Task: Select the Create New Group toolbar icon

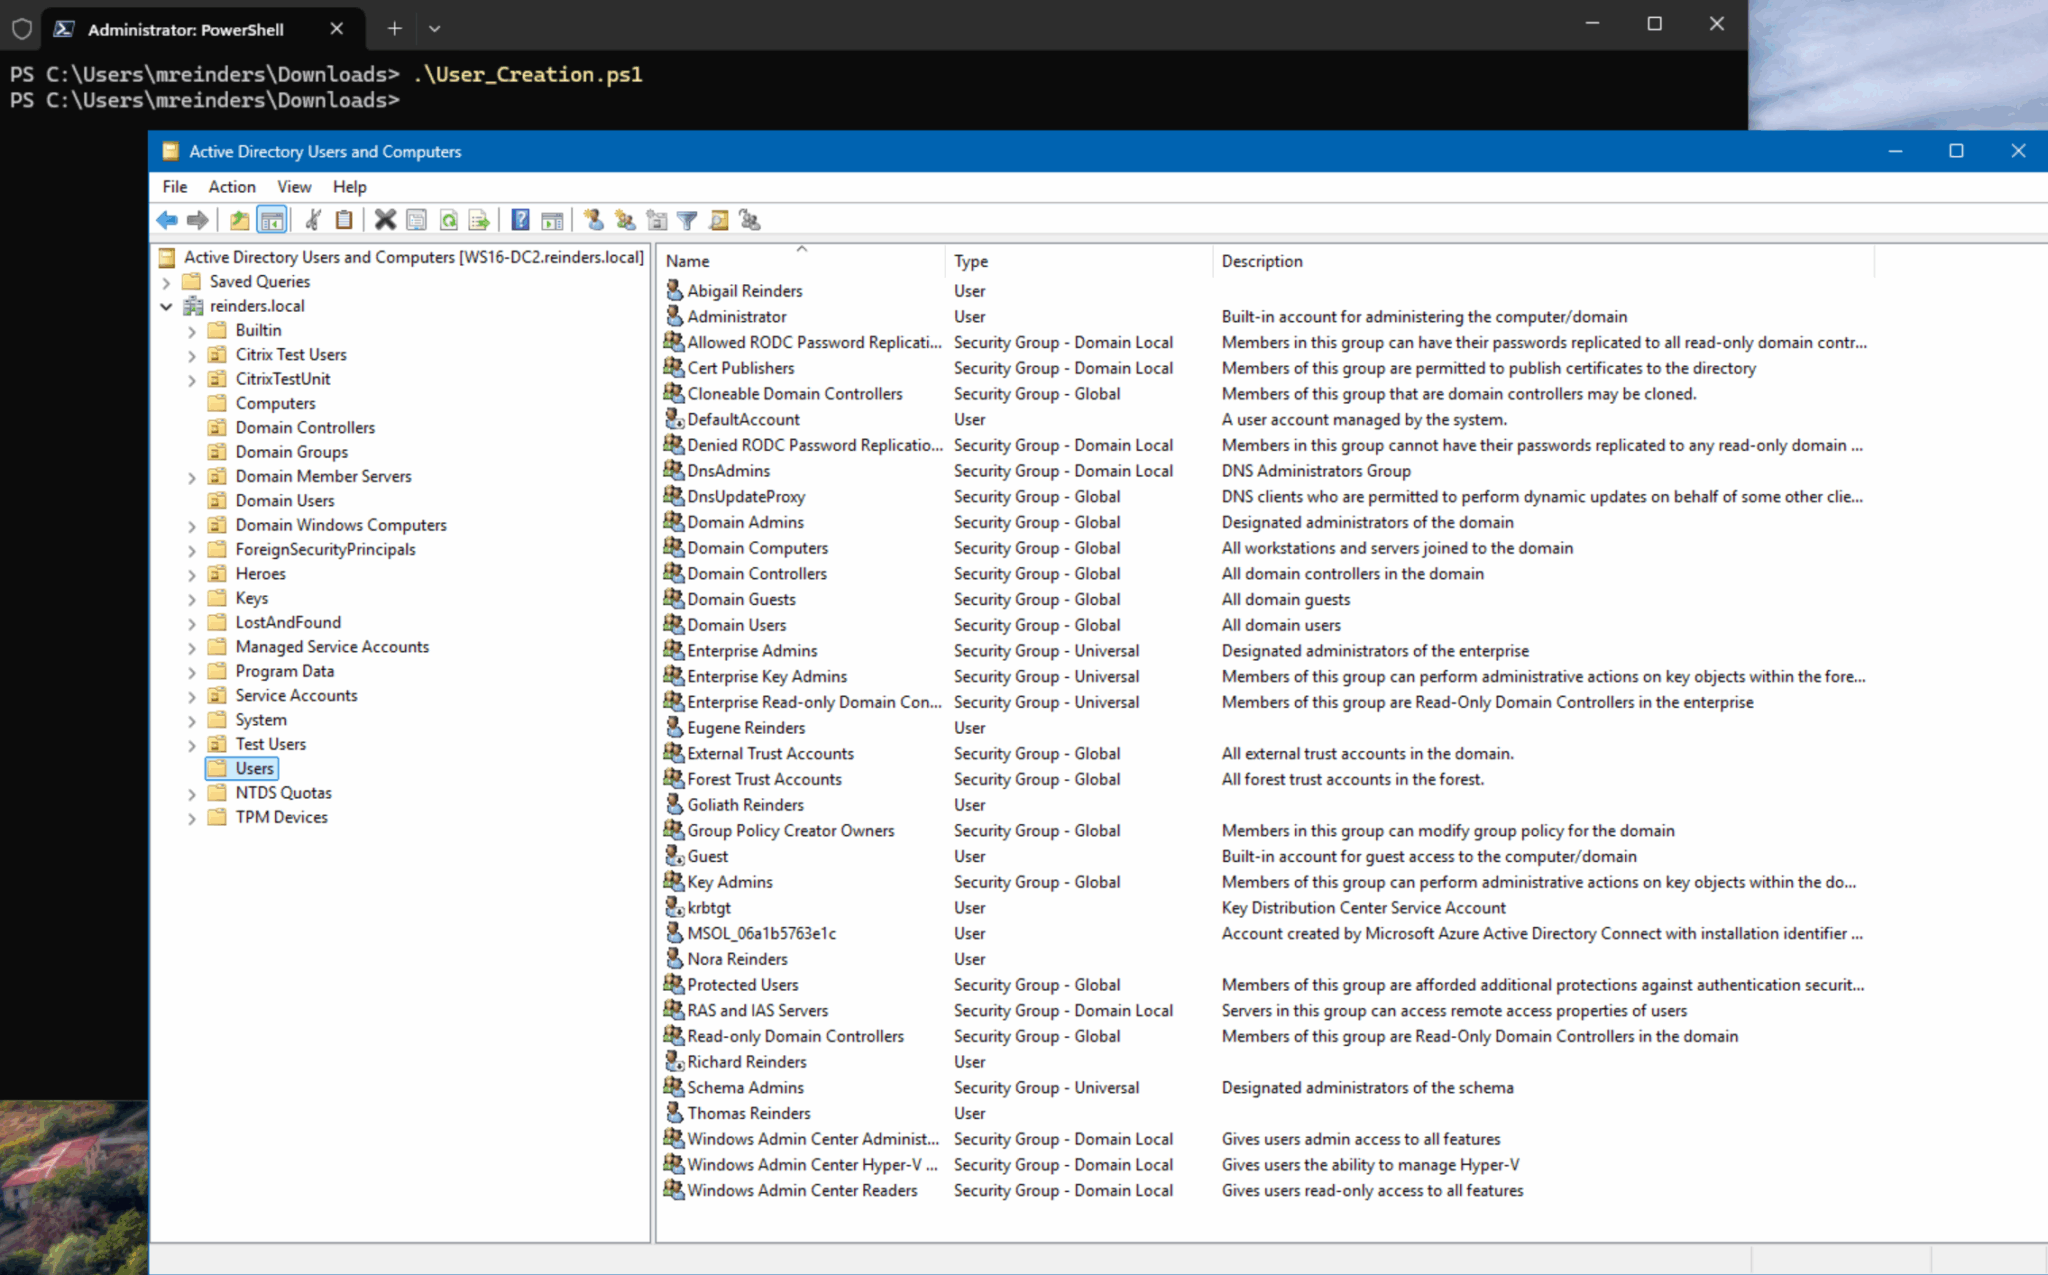Action: pyautogui.click(x=626, y=220)
